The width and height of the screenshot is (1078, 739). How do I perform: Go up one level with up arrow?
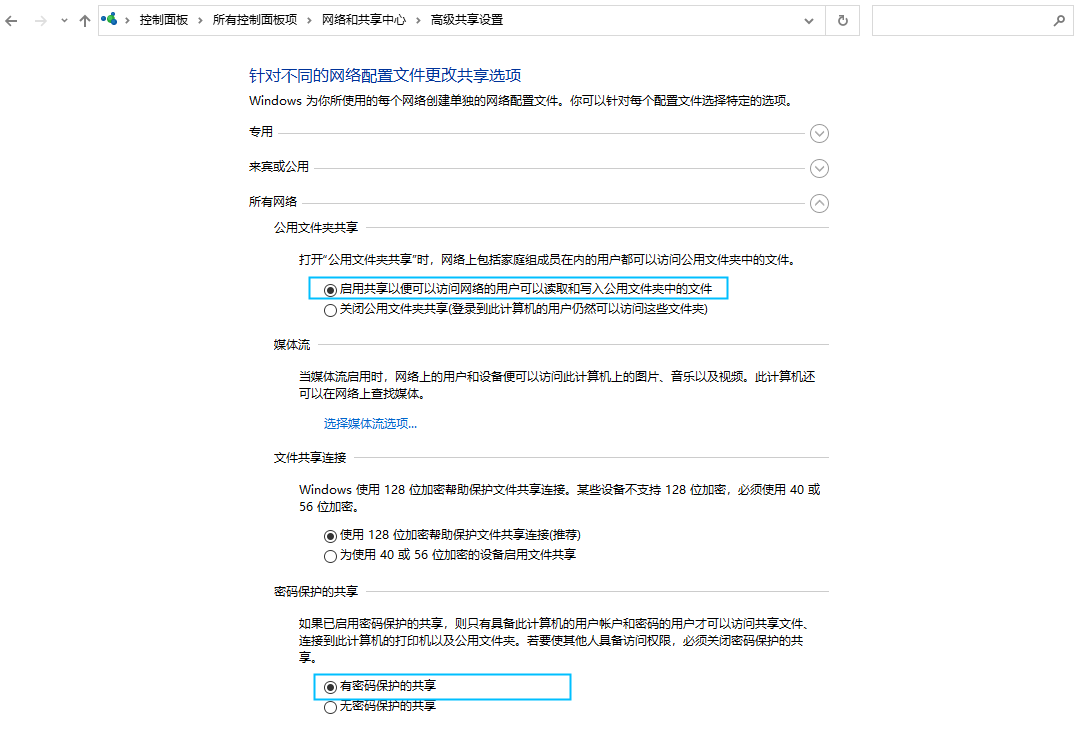(85, 21)
